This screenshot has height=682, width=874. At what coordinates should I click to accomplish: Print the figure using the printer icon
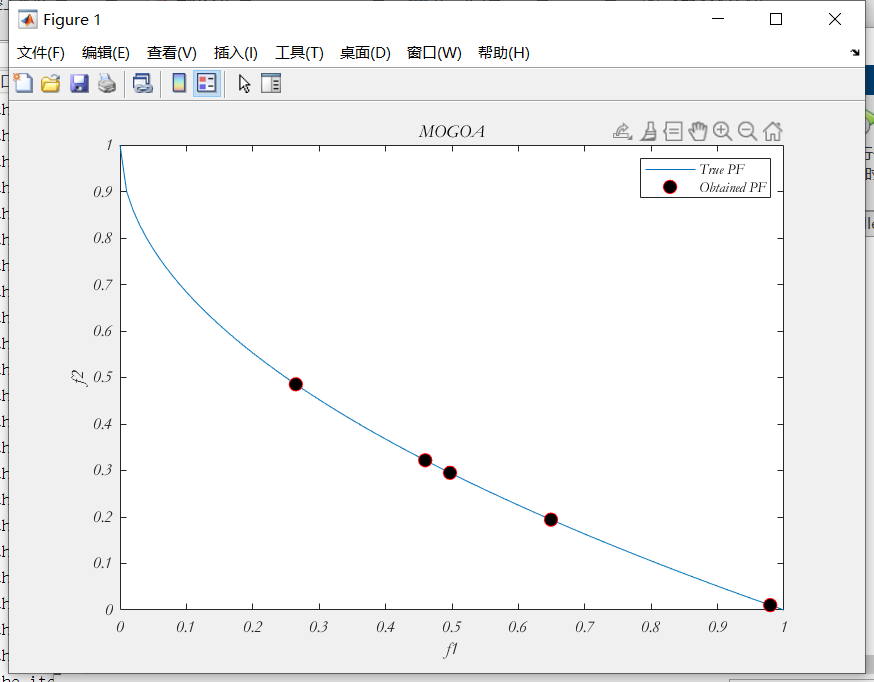pyautogui.click(x=107, y=84)
